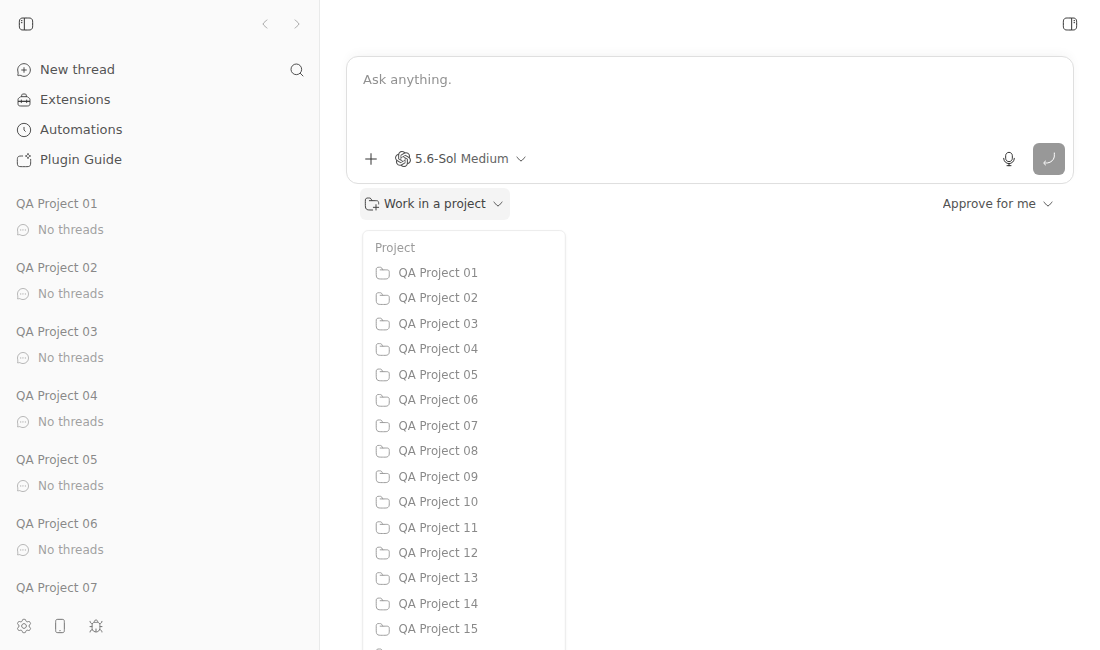Image resolution: width=1100 pixels, height=650 pixels.
Task: Open settings with the gear icon
Action: point(24,626)
